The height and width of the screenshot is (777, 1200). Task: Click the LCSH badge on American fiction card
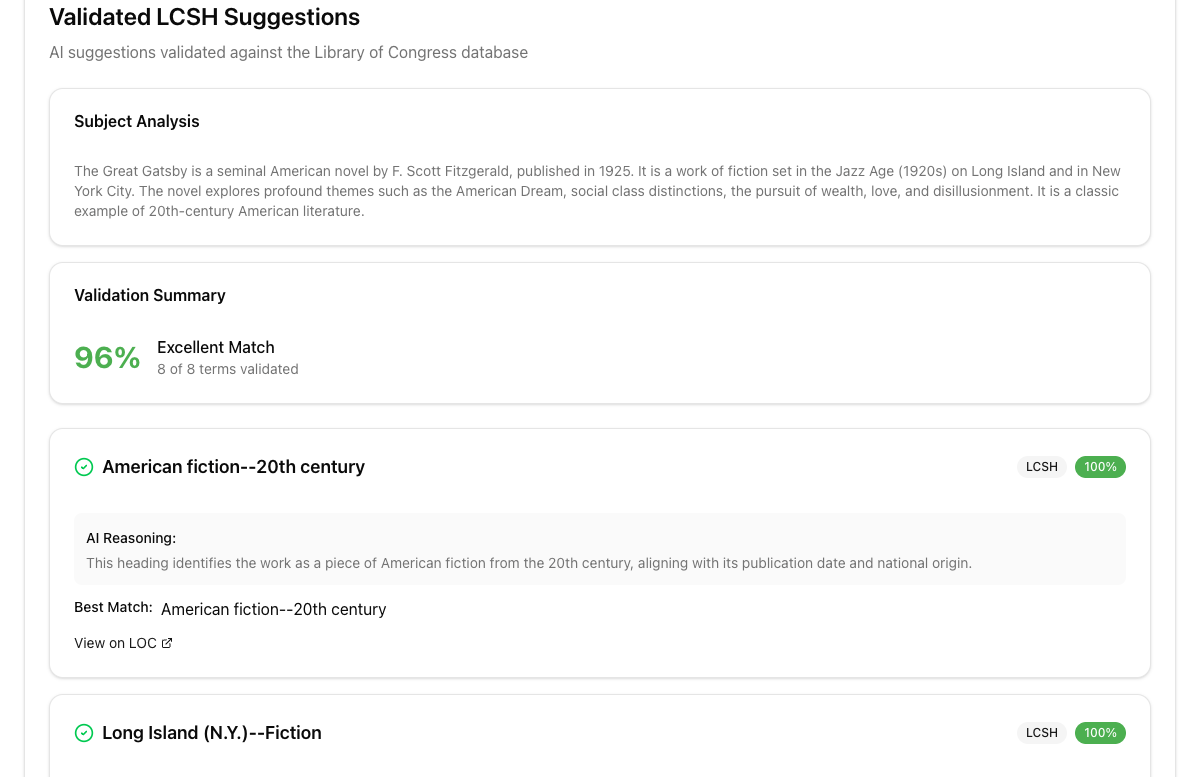click(1041, 467)
